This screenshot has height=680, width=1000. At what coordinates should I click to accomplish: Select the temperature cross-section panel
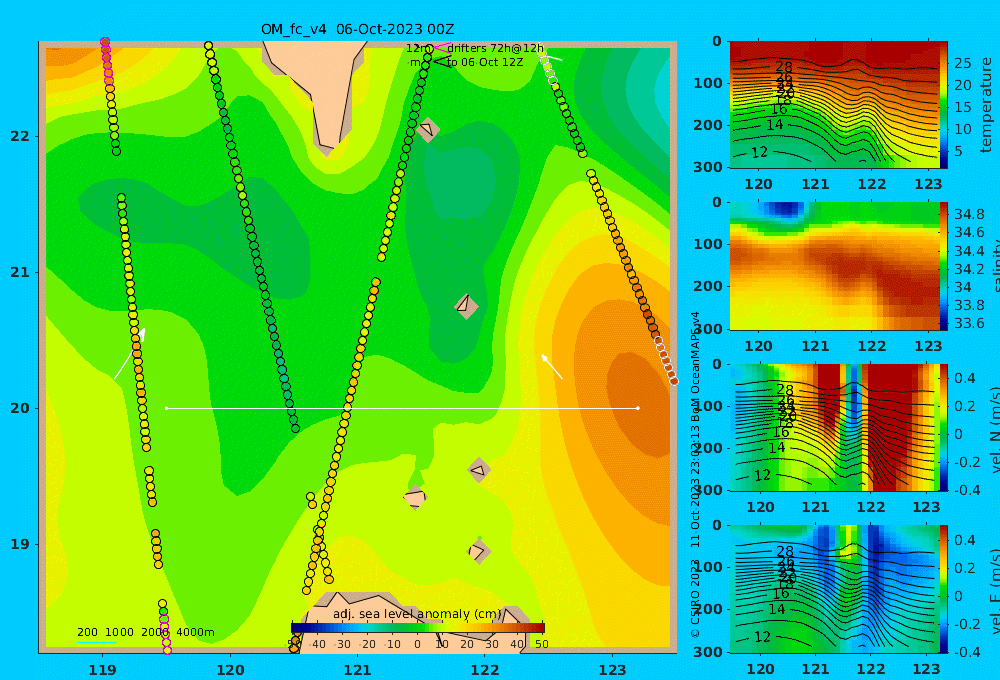[x=834, y=105]
